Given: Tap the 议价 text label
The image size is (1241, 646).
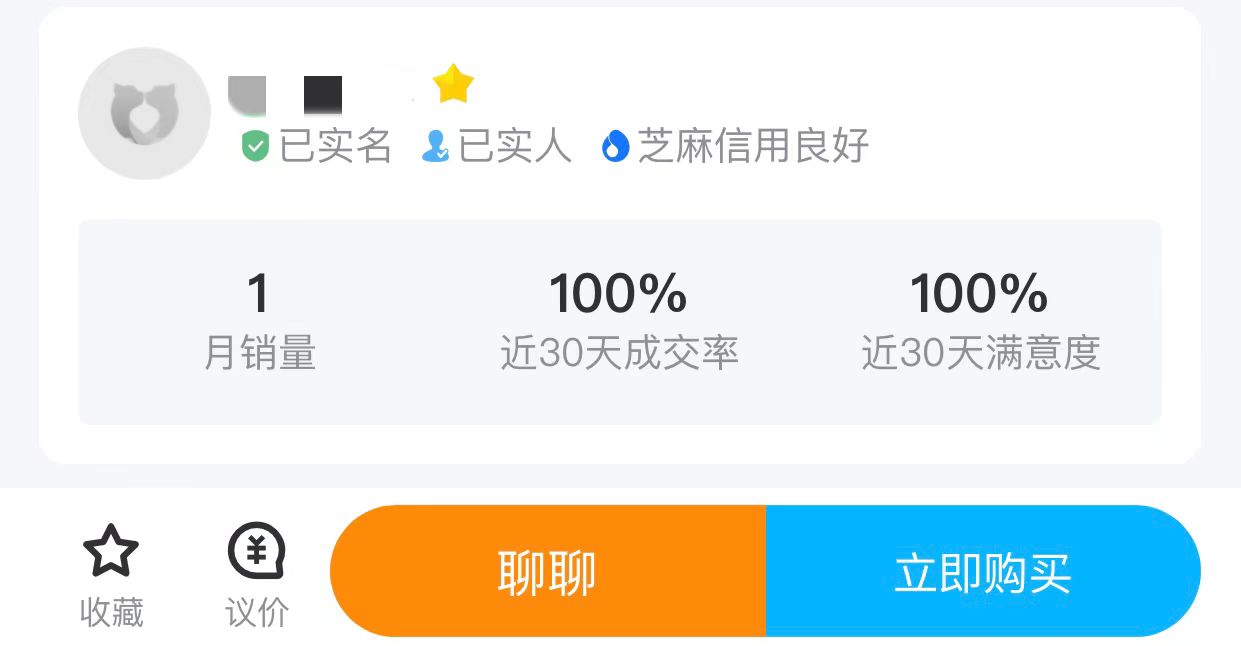Looking at the screenshot, I should click(x=257, y=612).
